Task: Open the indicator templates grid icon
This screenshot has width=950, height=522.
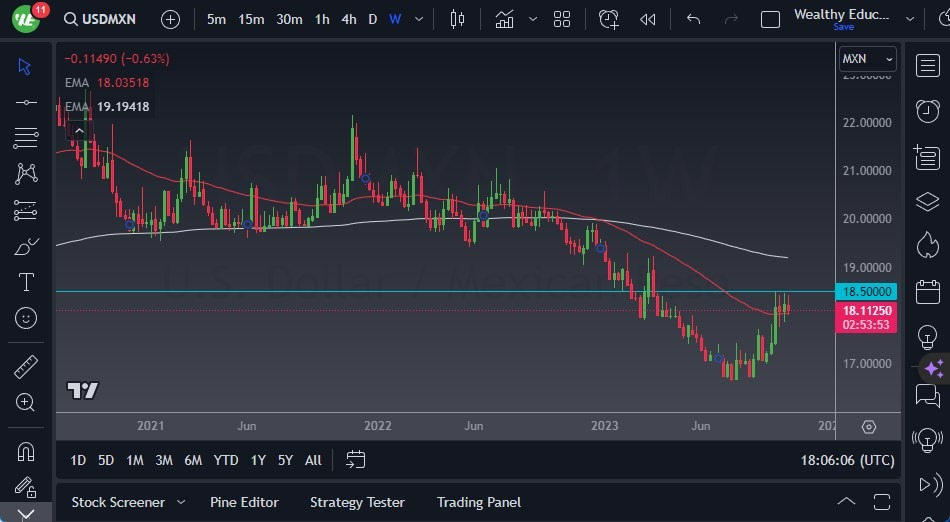Action: [562, 19]
